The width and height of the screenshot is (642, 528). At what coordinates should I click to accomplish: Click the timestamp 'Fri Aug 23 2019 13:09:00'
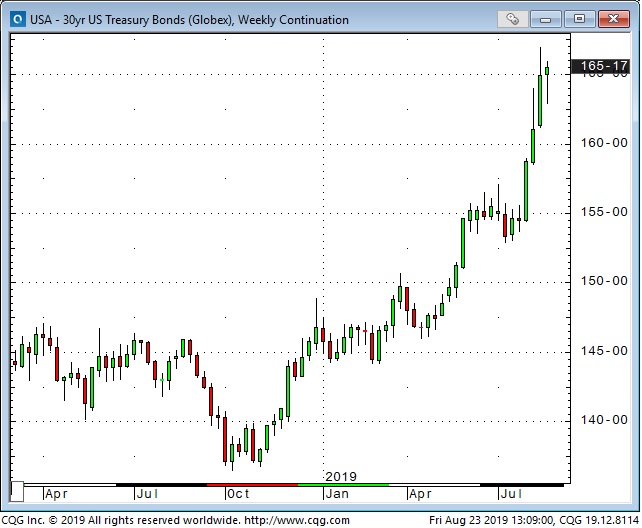coord(491,521)
